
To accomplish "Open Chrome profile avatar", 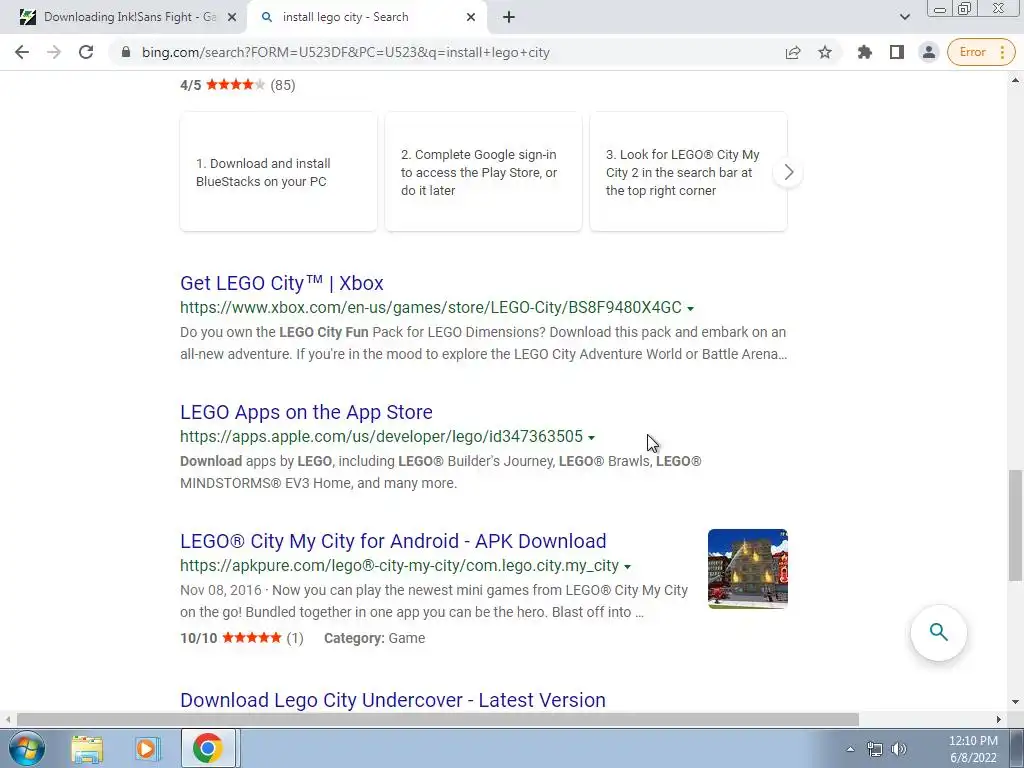I will [928, 52].
